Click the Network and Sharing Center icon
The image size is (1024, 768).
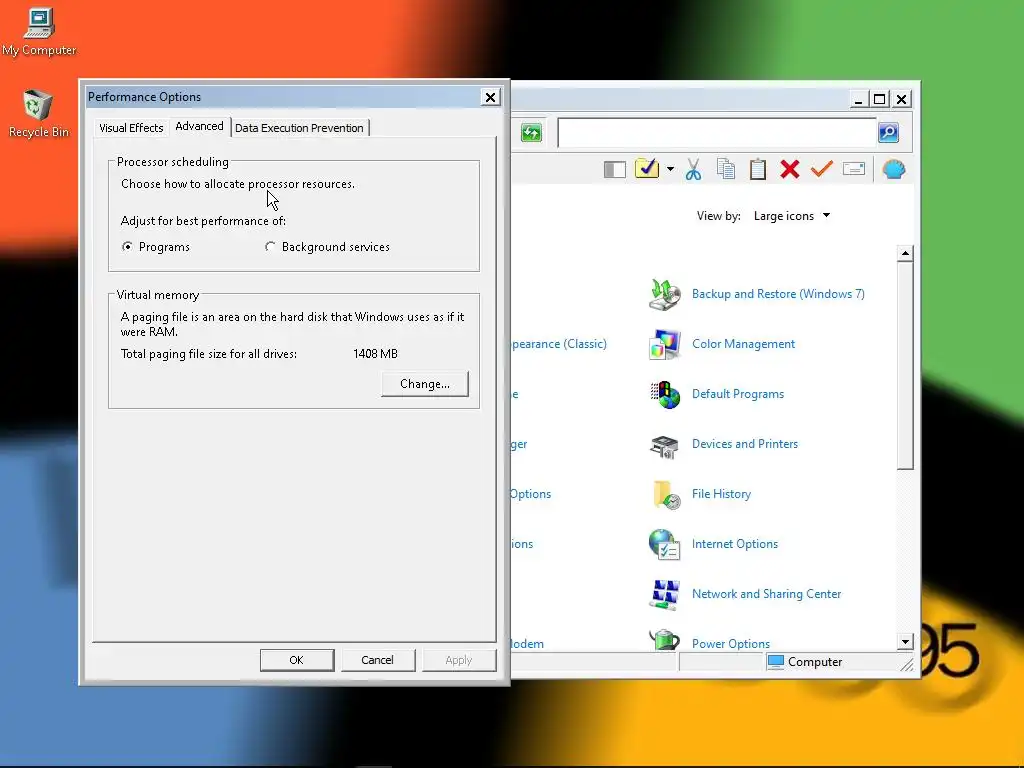665,594
